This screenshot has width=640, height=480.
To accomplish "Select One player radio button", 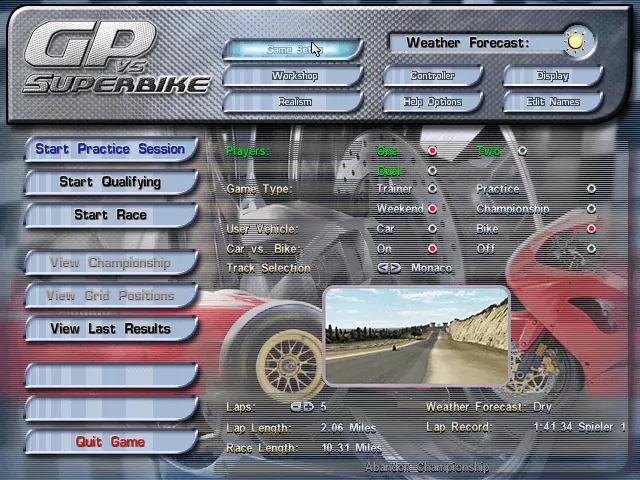I will (432, 151).
